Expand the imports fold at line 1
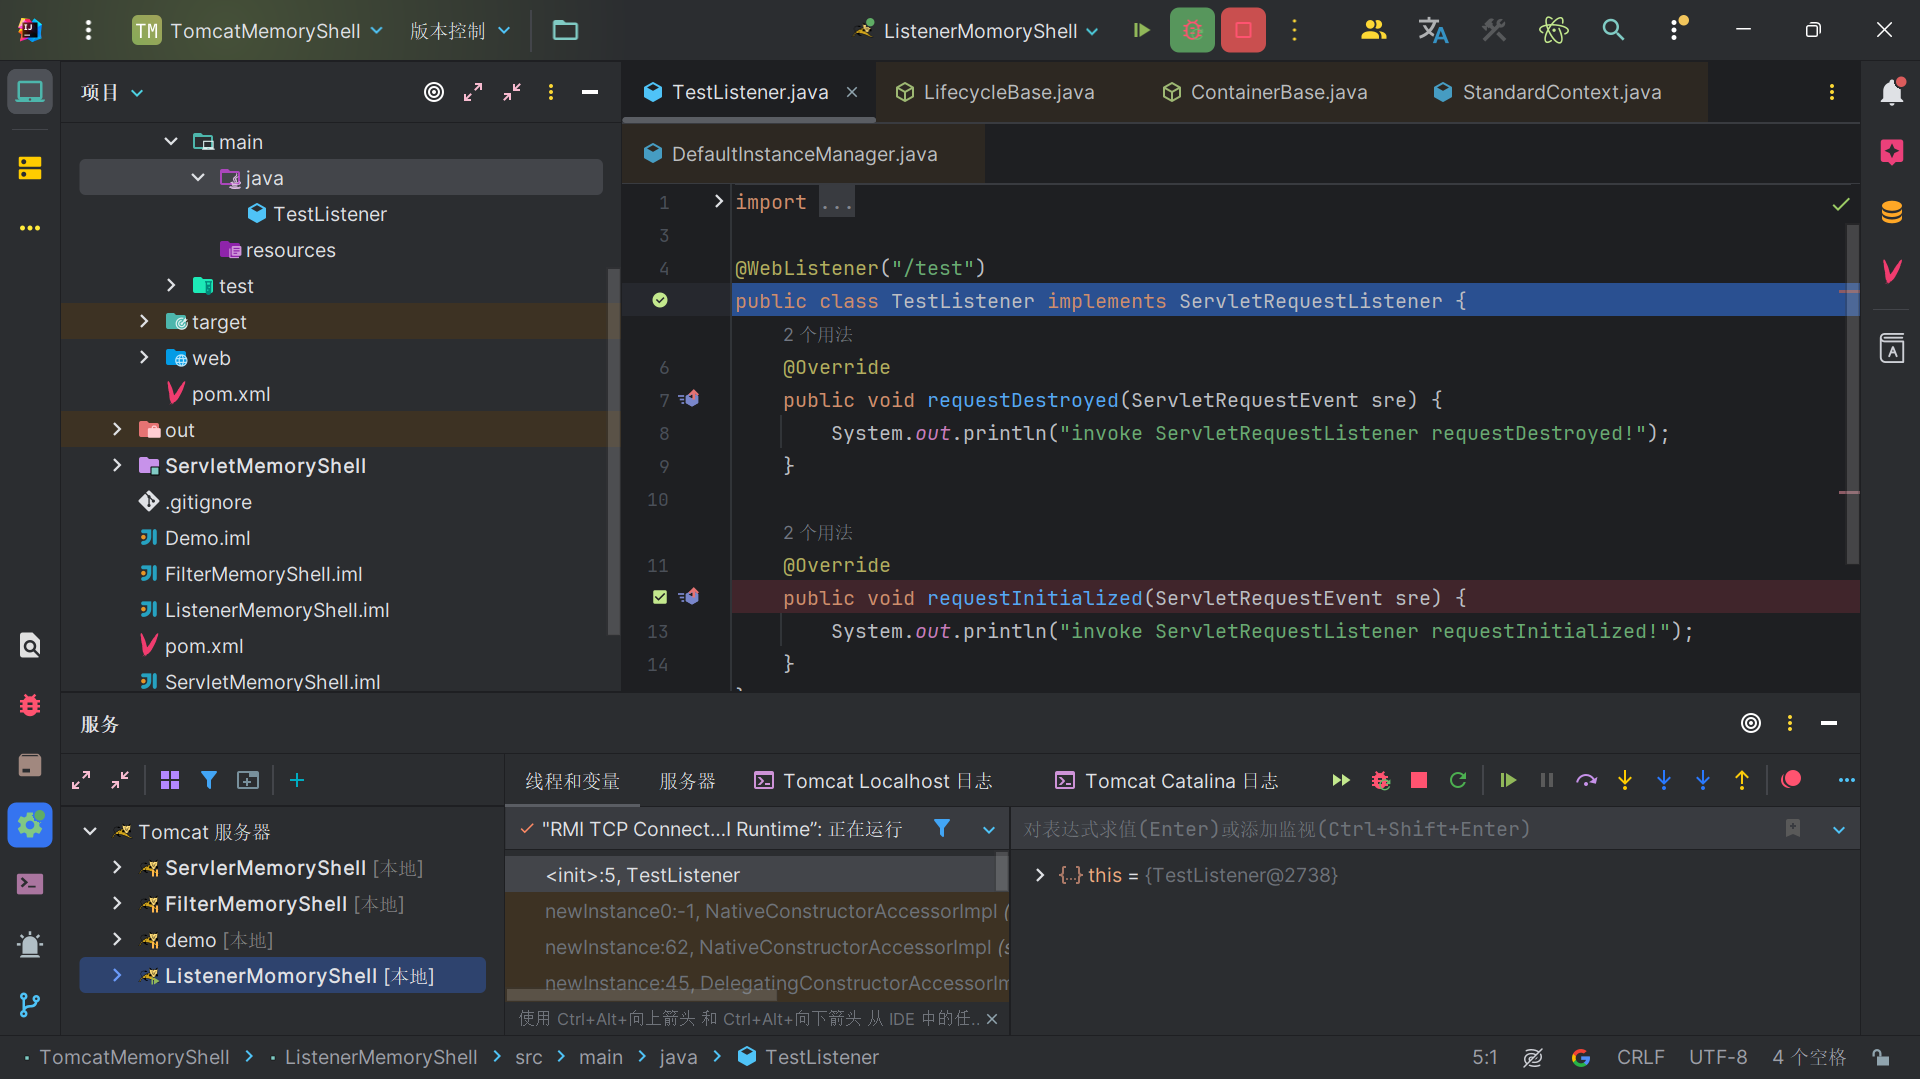 718,202
